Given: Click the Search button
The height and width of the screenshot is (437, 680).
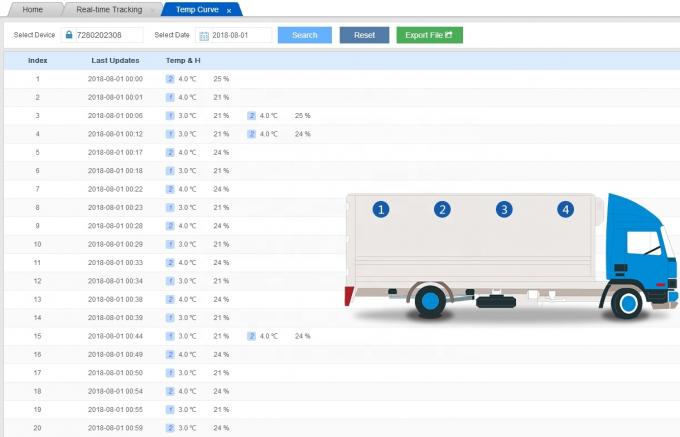Looking at the screenshot, I should (304, 35).
